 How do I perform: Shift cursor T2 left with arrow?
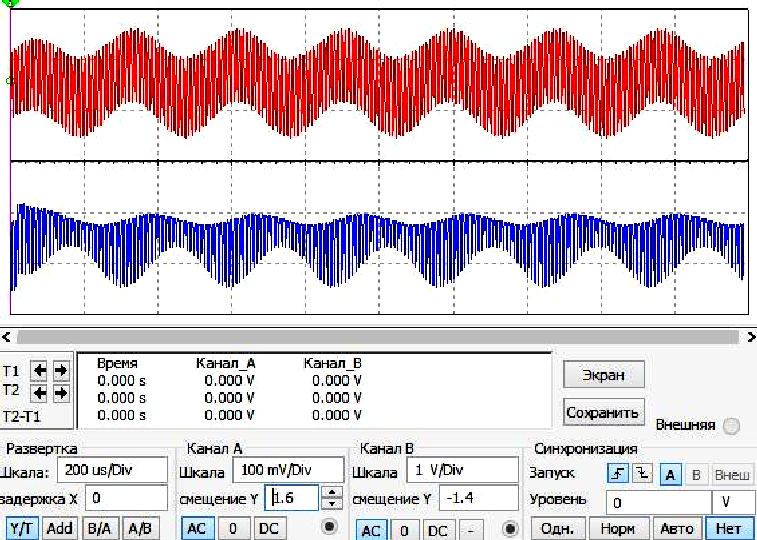[x=40, y=390]
